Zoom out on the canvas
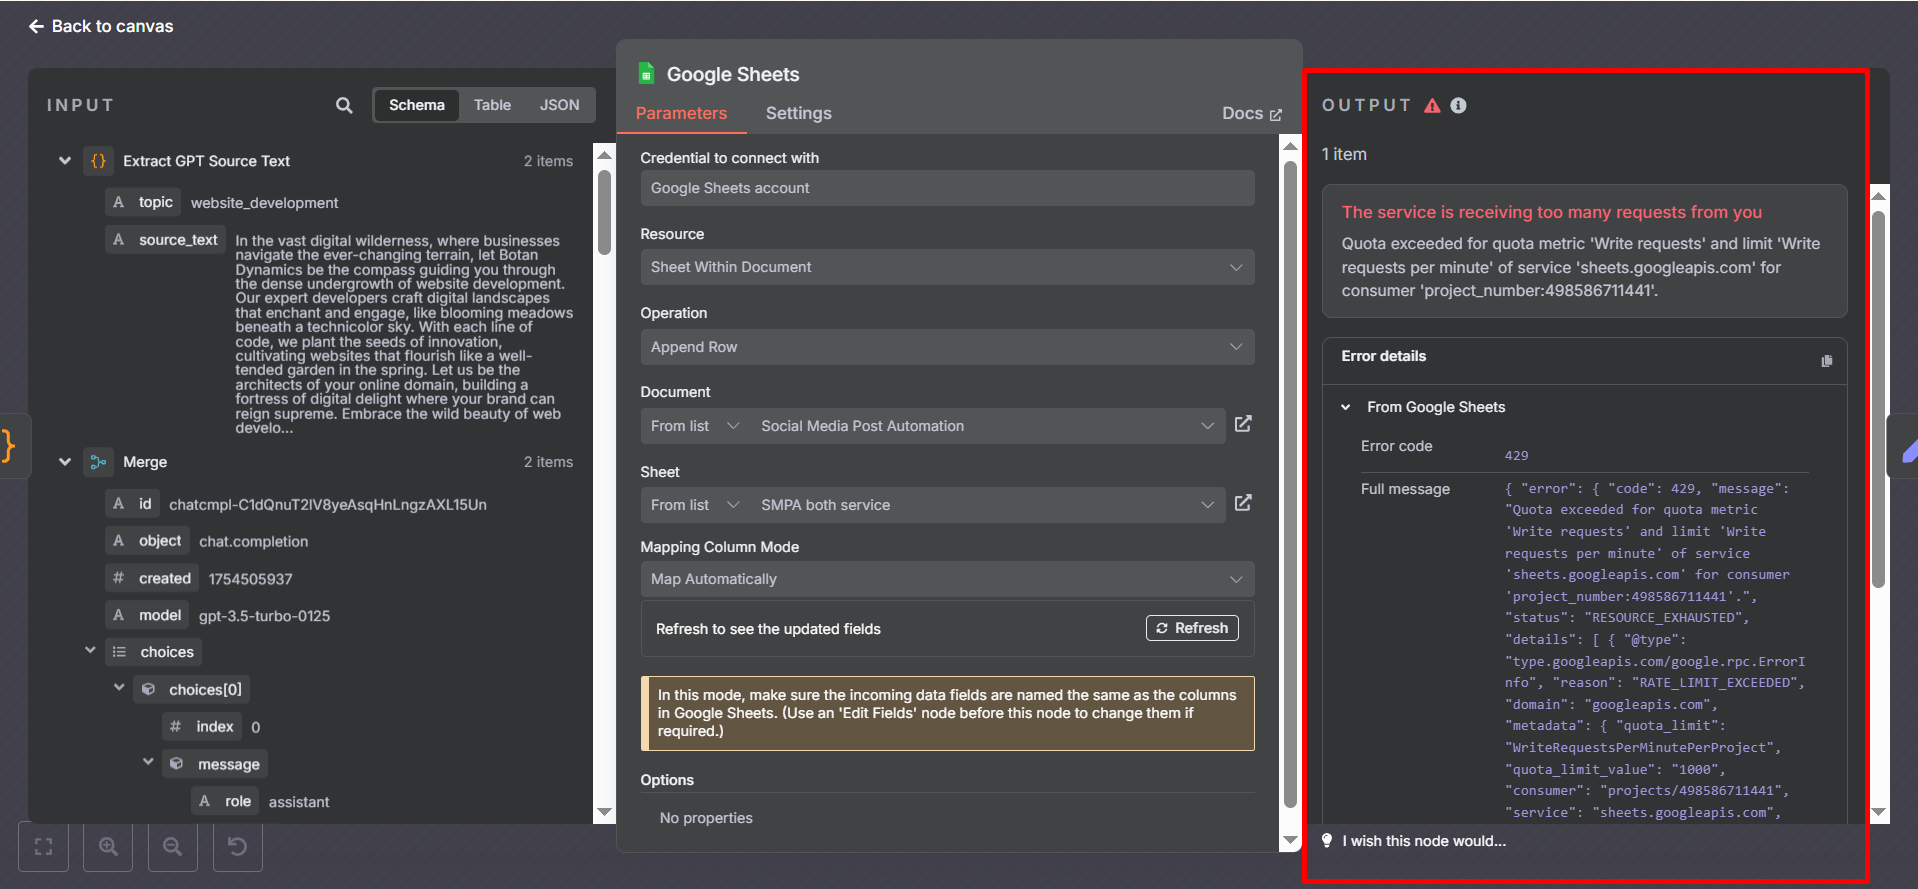The width and height of the screenshot is (1918, 889). pos(173,847)
